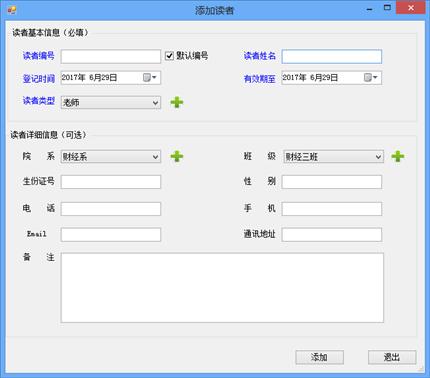The image size is (430, 378).
Task: Add new reader type via green plus
Action: 177,102
